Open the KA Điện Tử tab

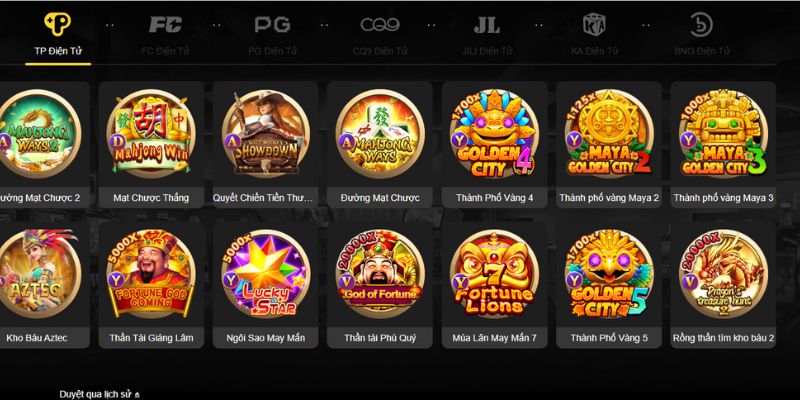594,35
